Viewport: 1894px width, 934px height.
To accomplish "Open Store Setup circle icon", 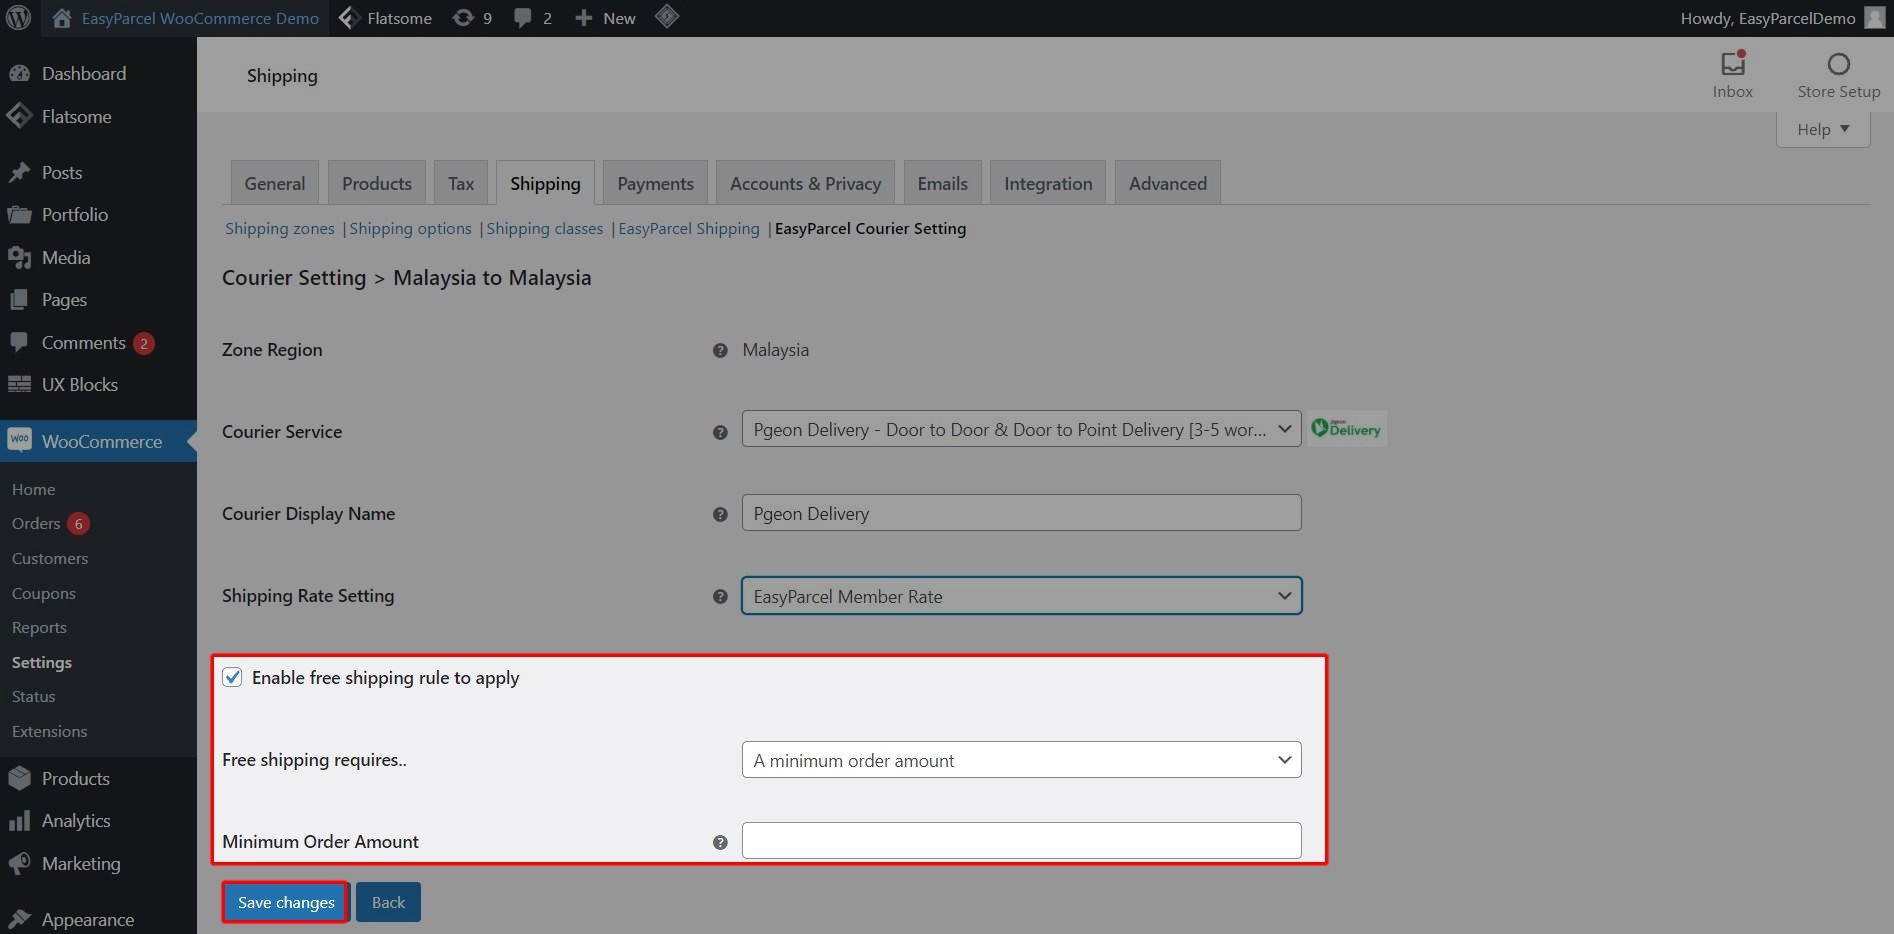I will pos(1838,64).
